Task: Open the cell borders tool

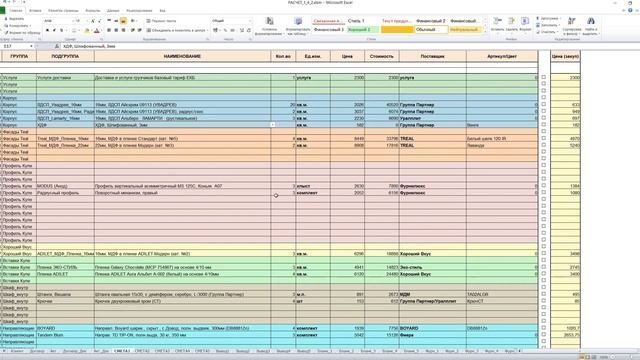Action: 74,31
